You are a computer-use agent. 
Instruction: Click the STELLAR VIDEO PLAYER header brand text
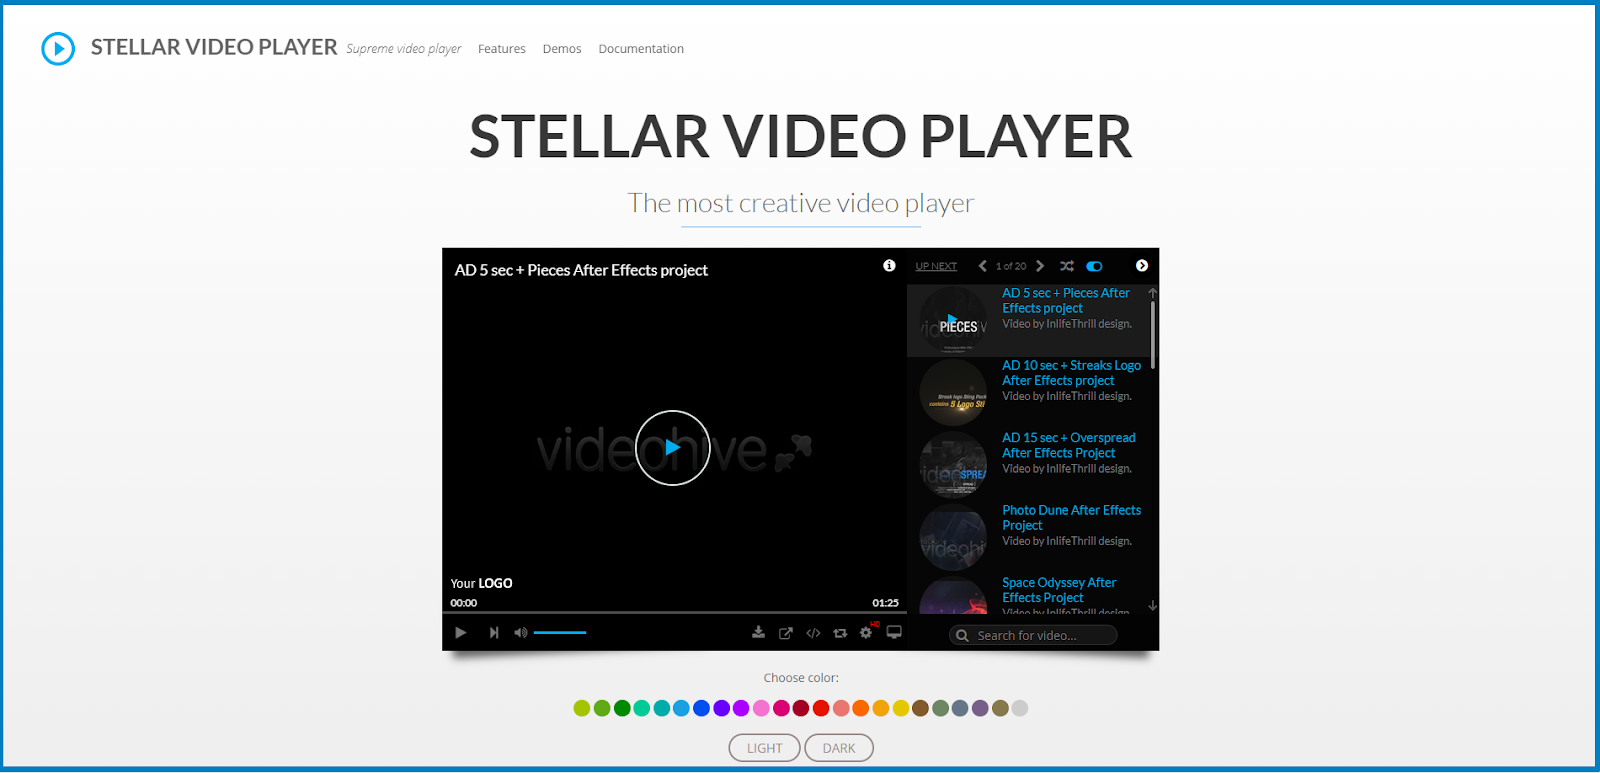tap(214, 47)
